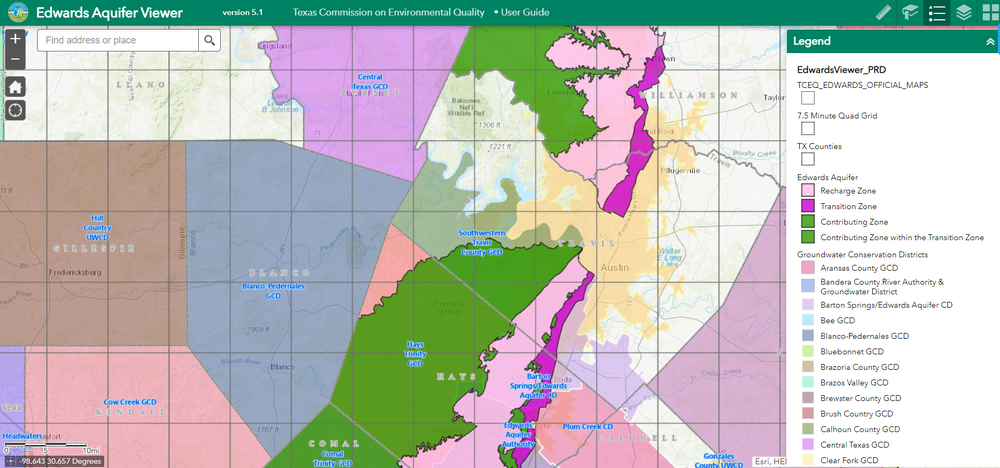Screen dimensions: 1000x468
Task: Zoom out of the map
Action: [x=15, y=60]
